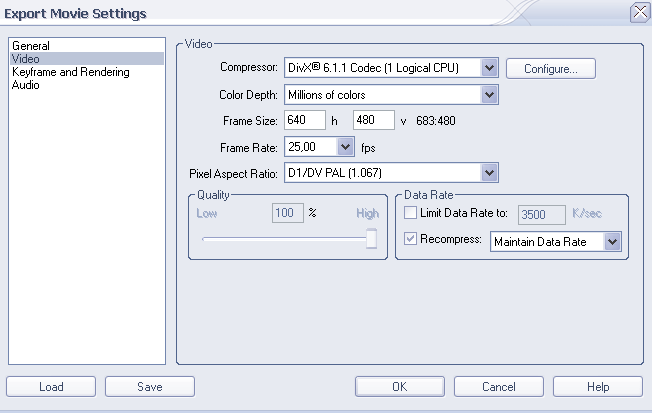Click the Configure... button
This screenshot has width=652, height=413.
[x=551, y=69]
